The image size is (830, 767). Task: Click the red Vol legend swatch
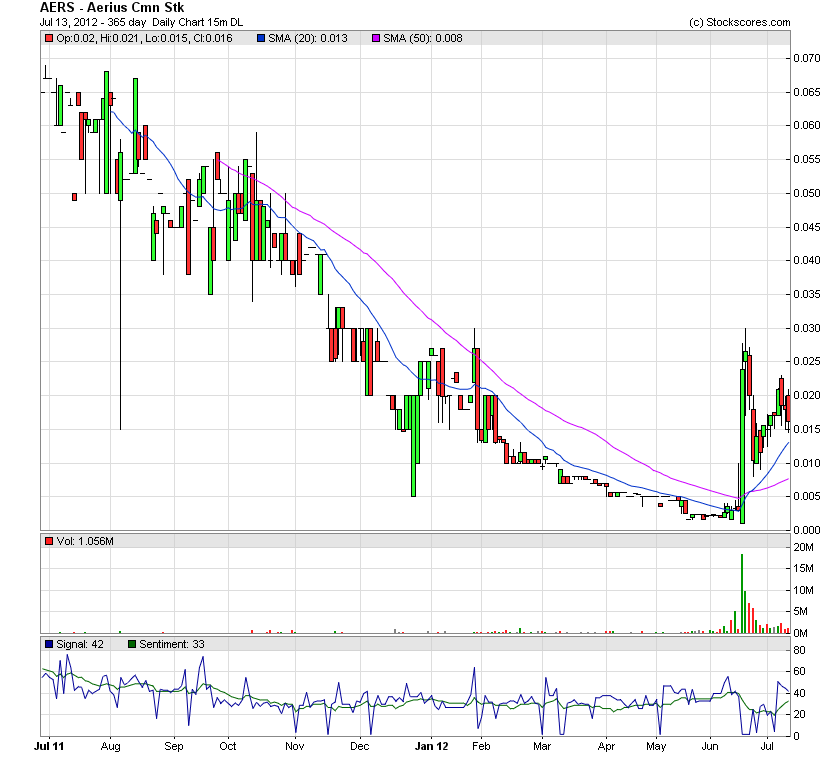coord(49,541)
